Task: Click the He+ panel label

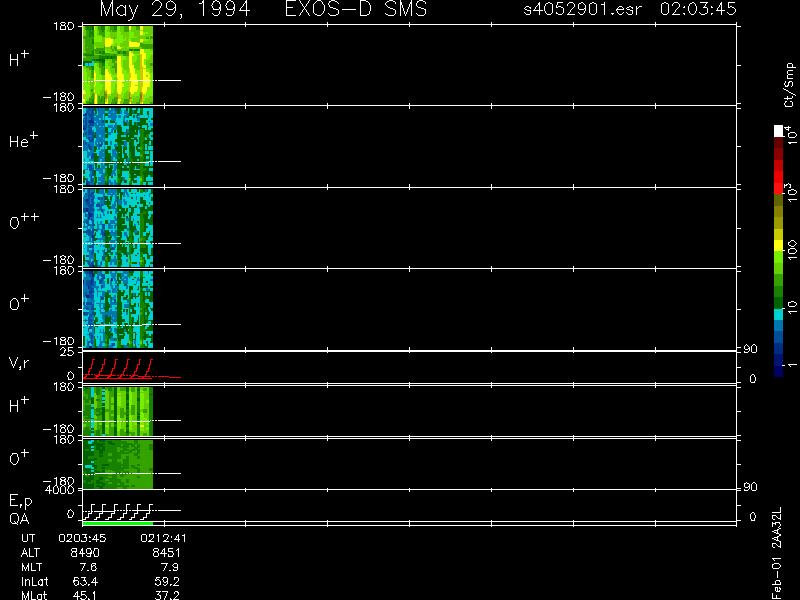Action: pos(23,140)
